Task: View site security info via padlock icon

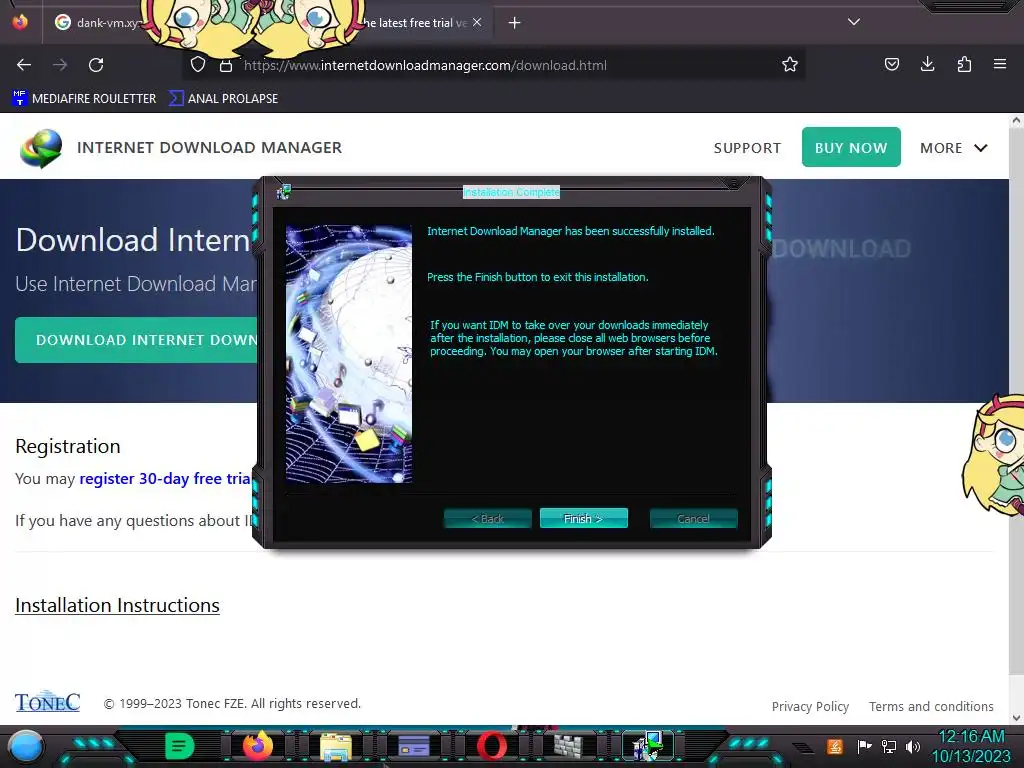Action: coord(226,65)
